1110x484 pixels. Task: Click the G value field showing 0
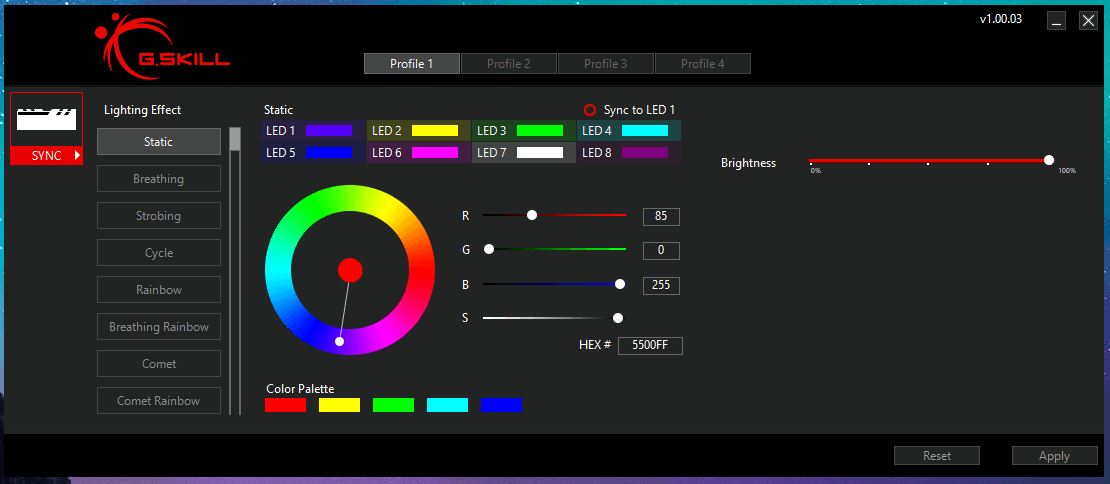661,250
